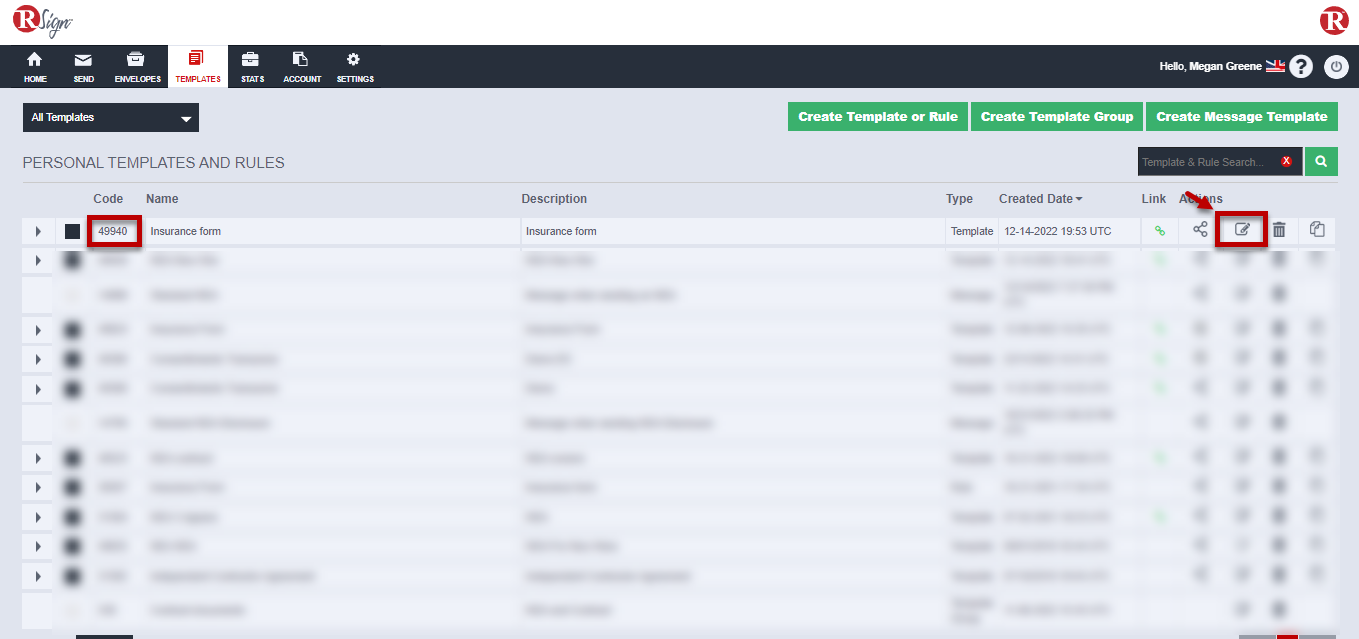Click the edit icon for Insurance form

point(1242,230)
